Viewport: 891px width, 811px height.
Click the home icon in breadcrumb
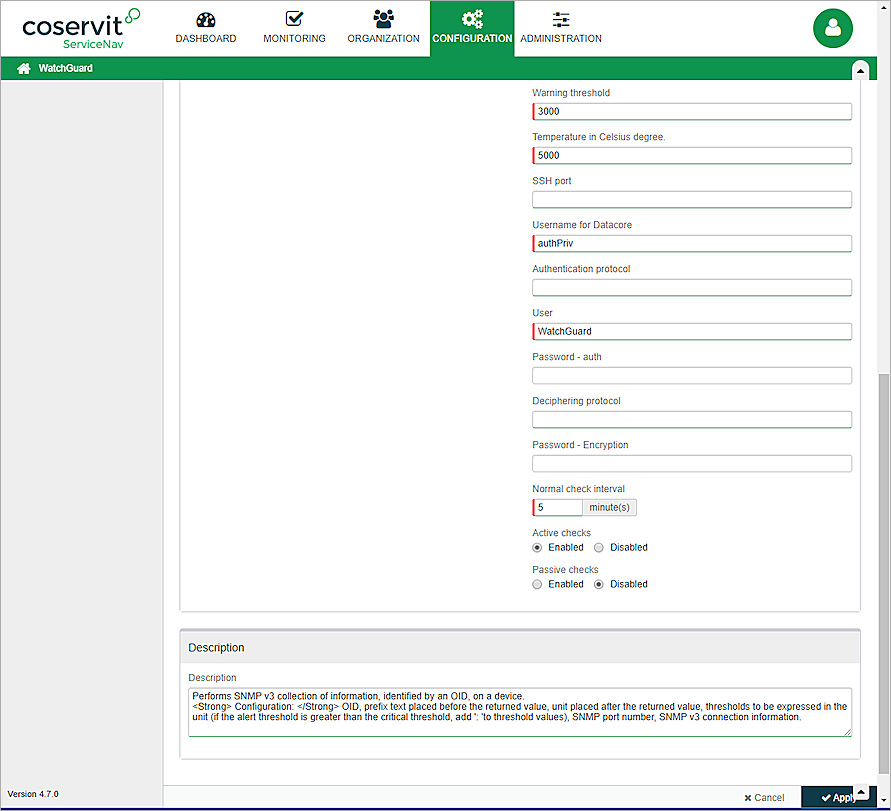click(24, 69)
